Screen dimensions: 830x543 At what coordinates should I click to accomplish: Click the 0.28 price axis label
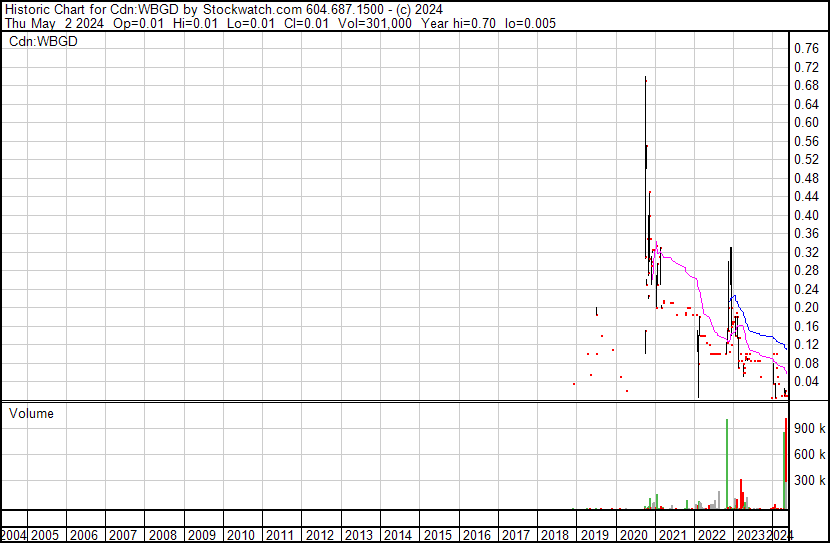click(806, 270)
